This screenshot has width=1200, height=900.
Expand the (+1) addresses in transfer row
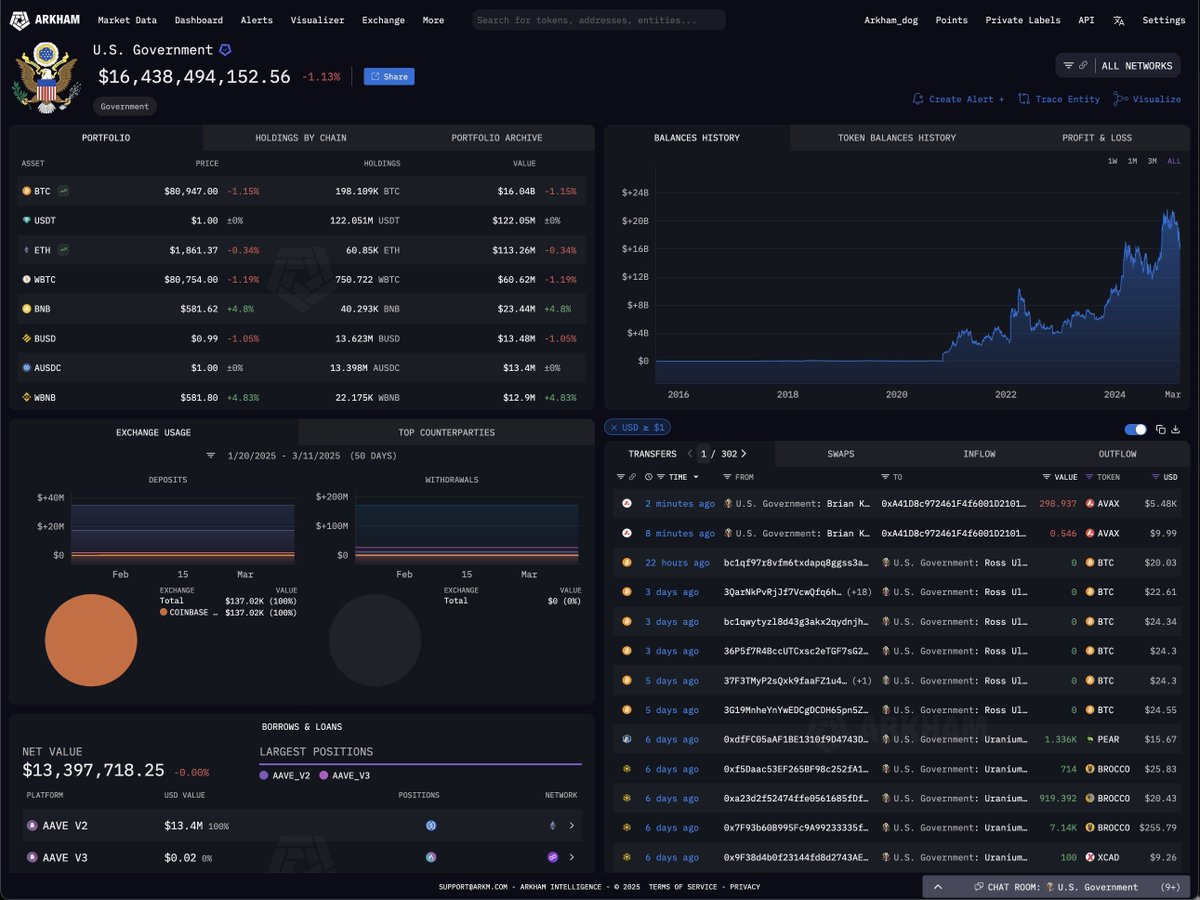click(x=863, y=681)
